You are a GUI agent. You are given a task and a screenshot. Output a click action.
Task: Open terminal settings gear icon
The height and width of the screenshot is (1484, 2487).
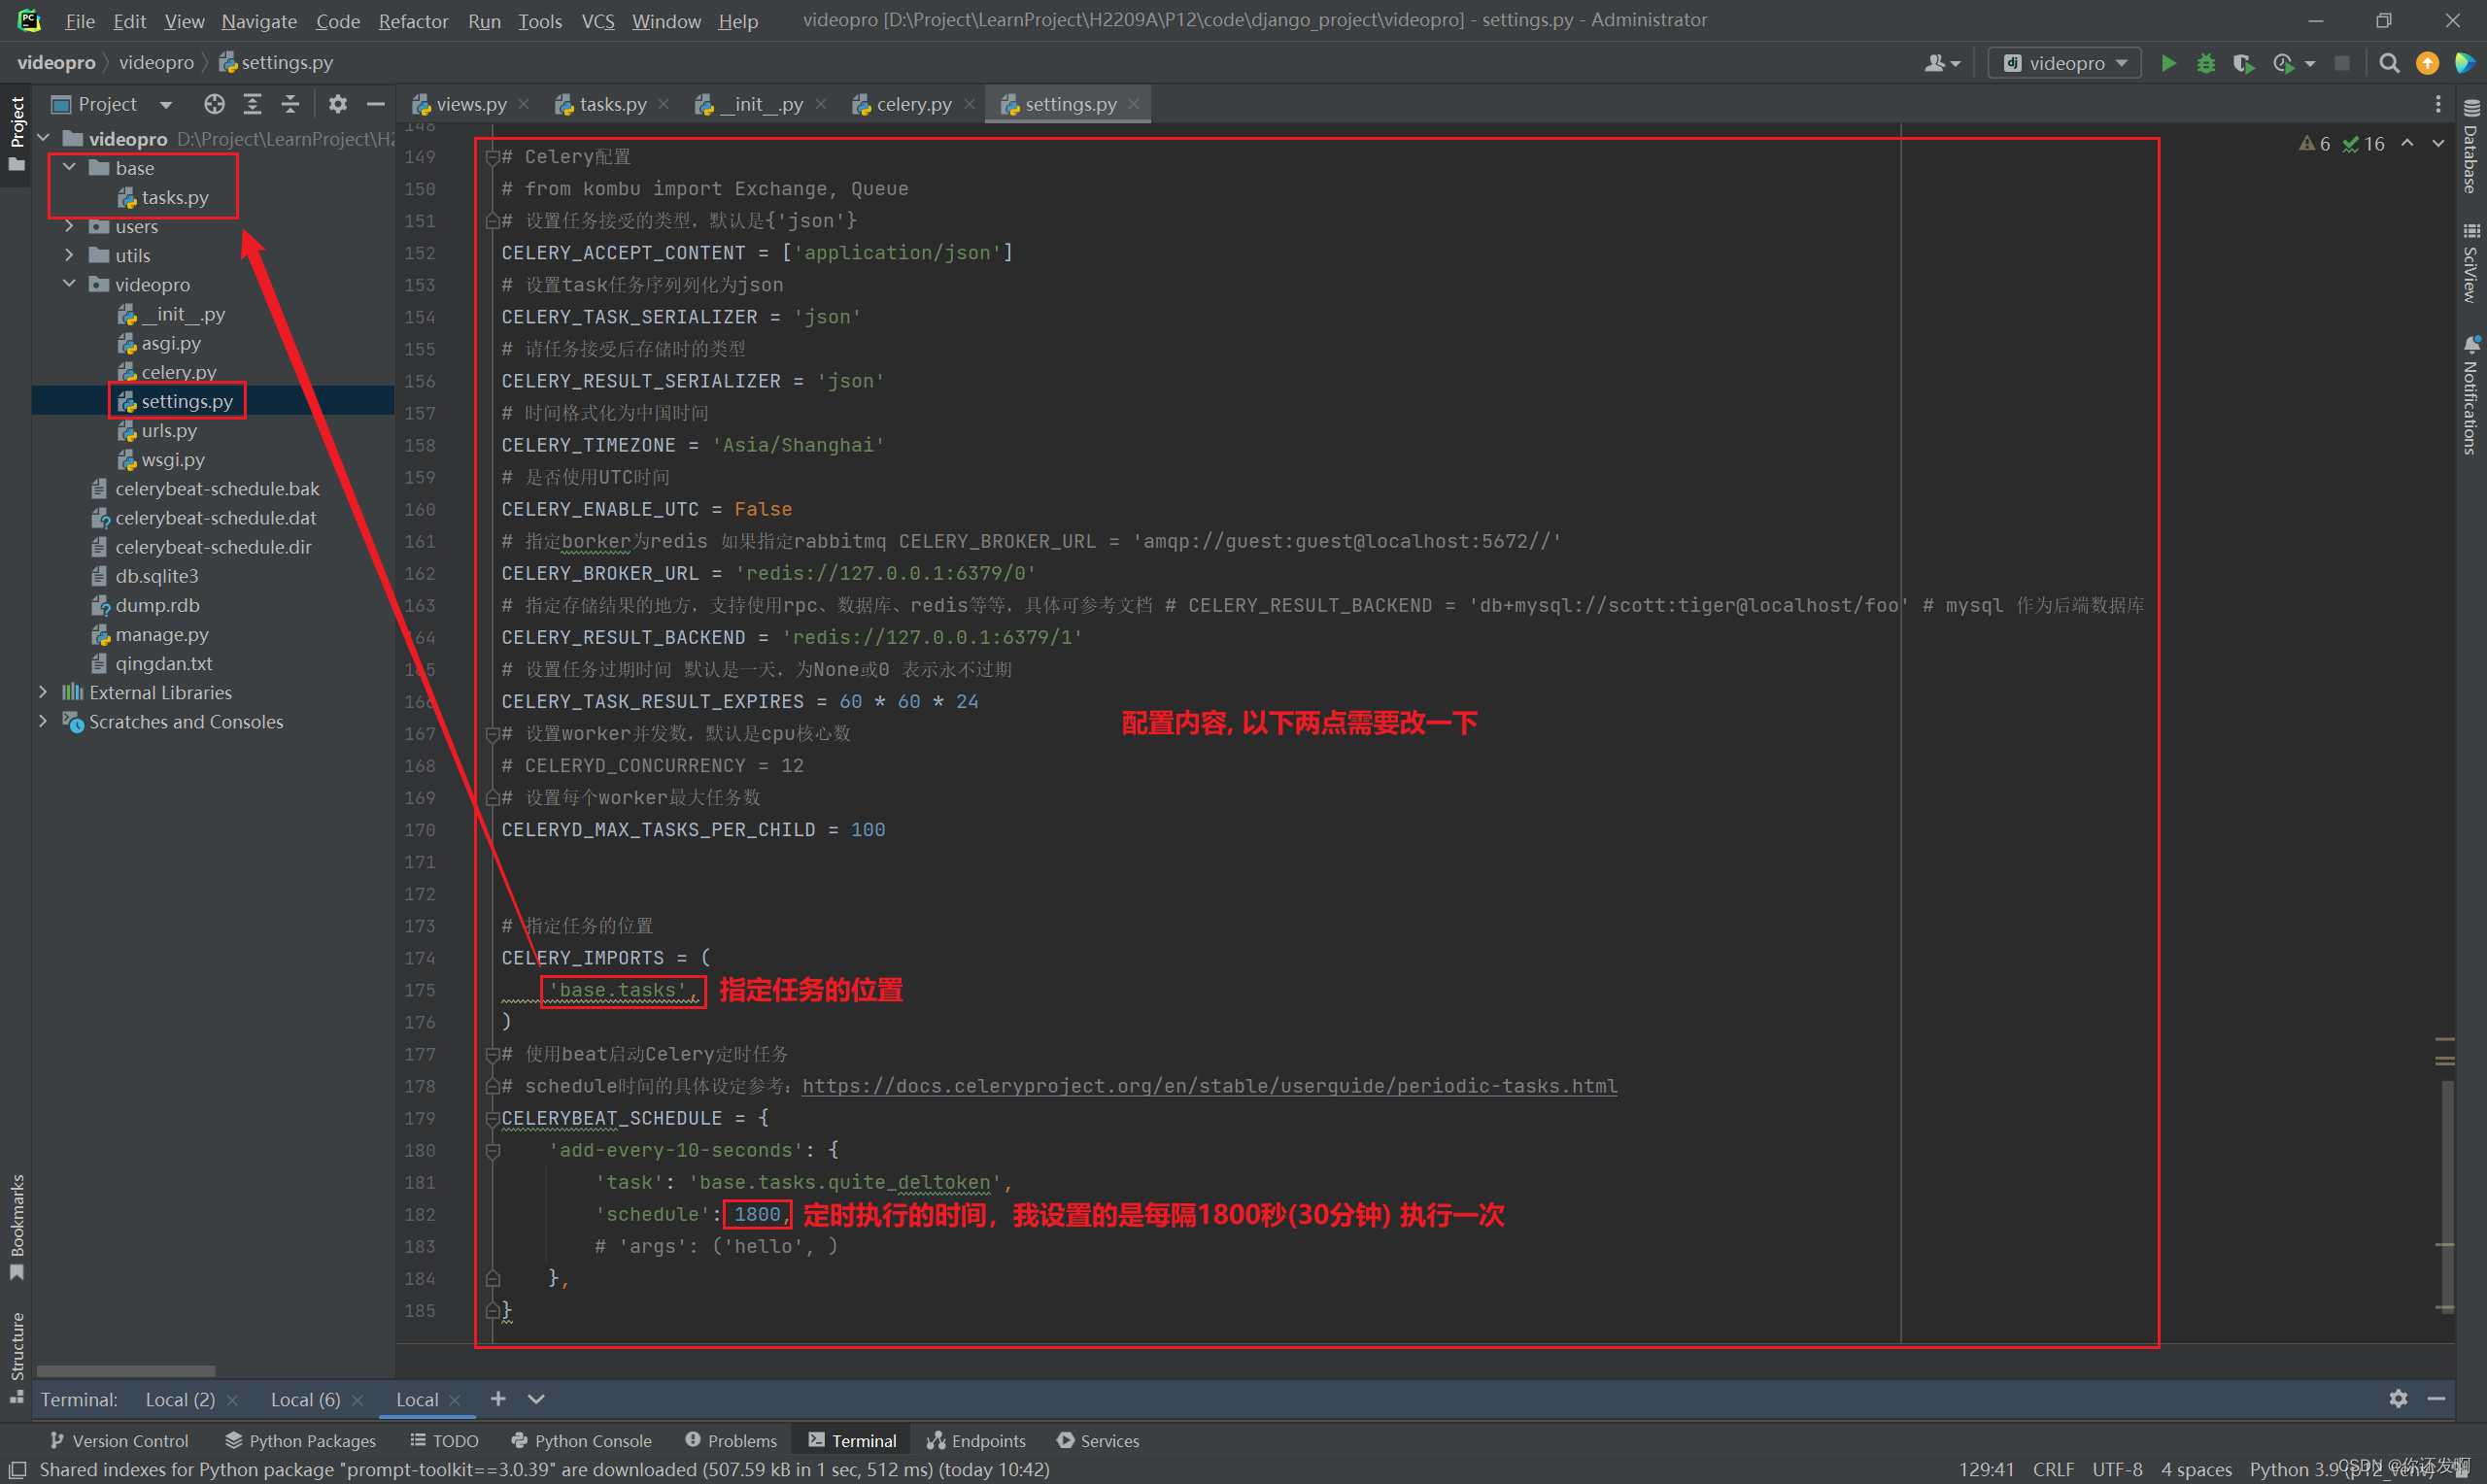click(2397, 1399)
